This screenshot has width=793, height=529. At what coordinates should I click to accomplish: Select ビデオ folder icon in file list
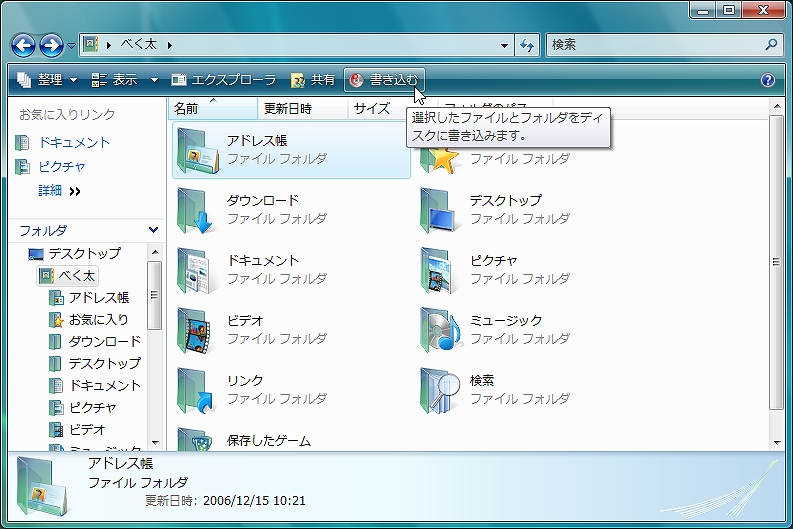tap(196, 331)
